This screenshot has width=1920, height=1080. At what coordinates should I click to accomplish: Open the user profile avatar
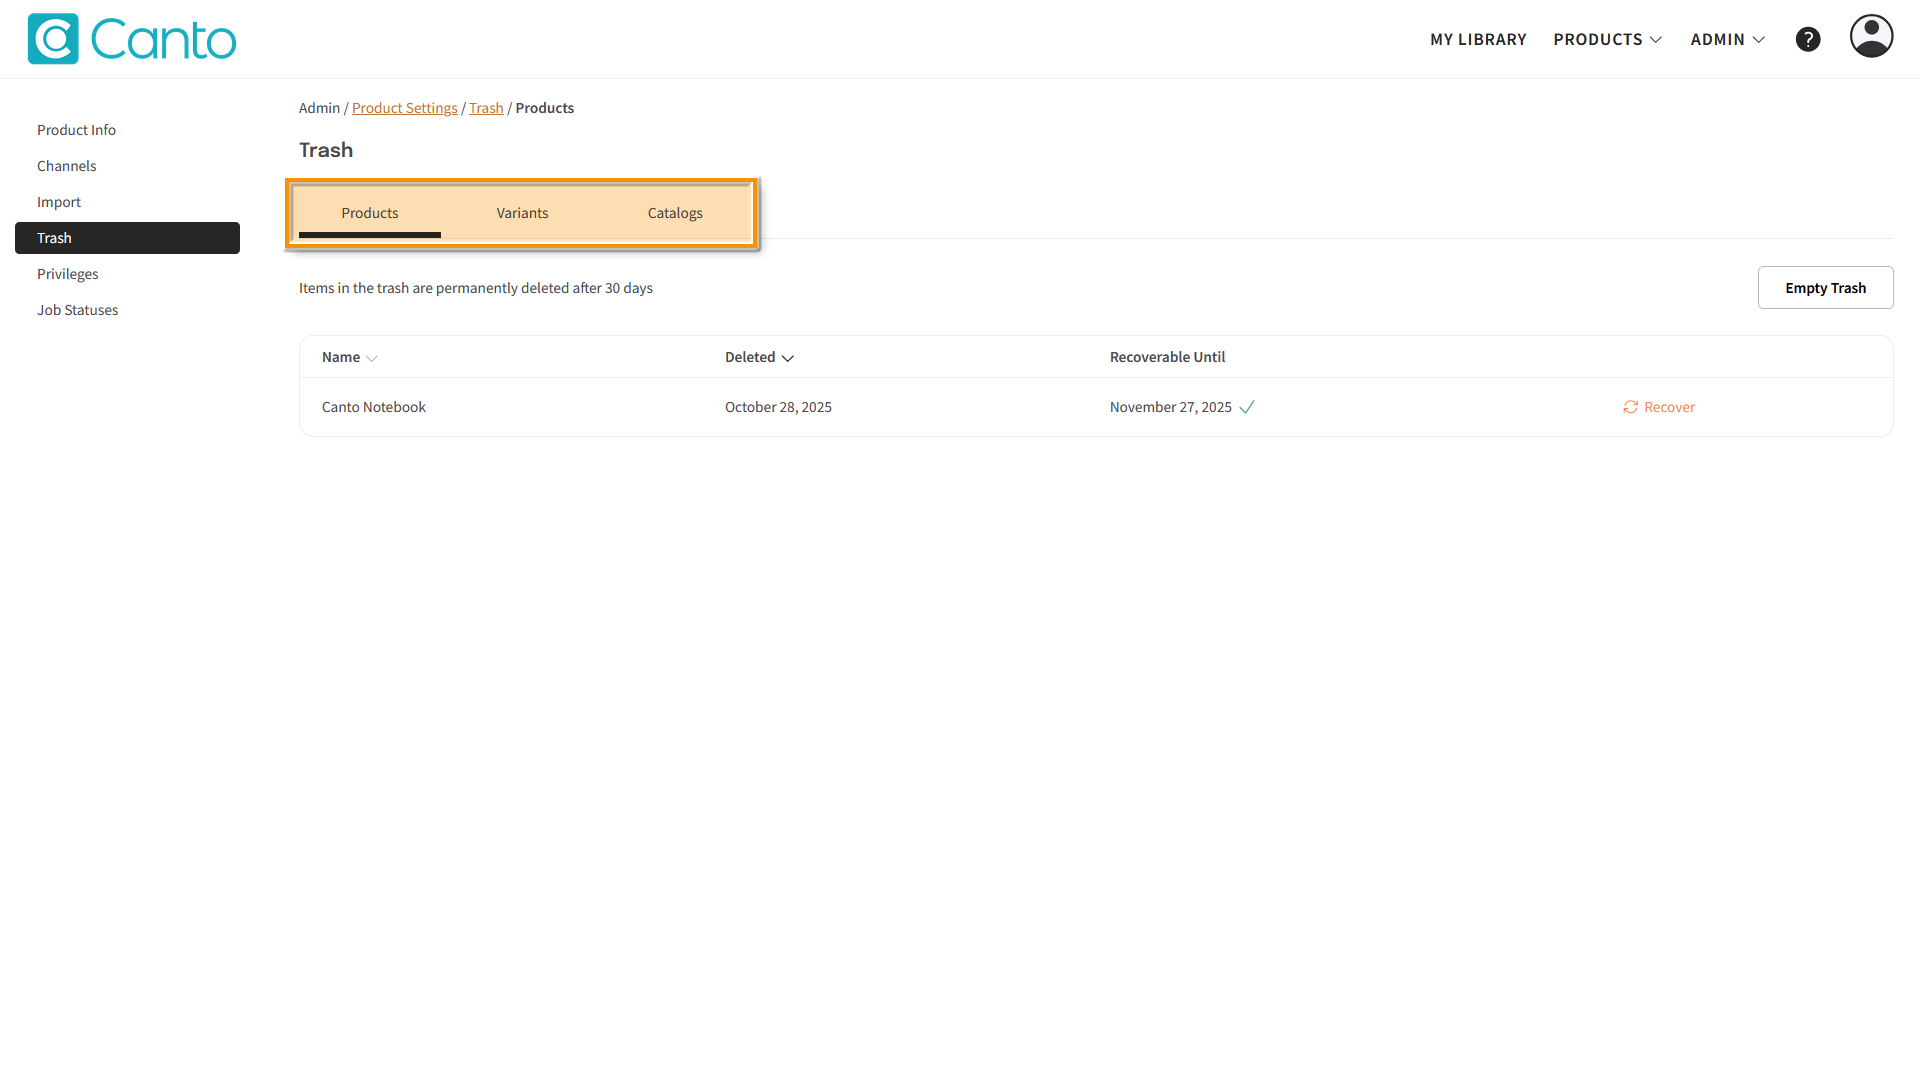point(1871,36)
